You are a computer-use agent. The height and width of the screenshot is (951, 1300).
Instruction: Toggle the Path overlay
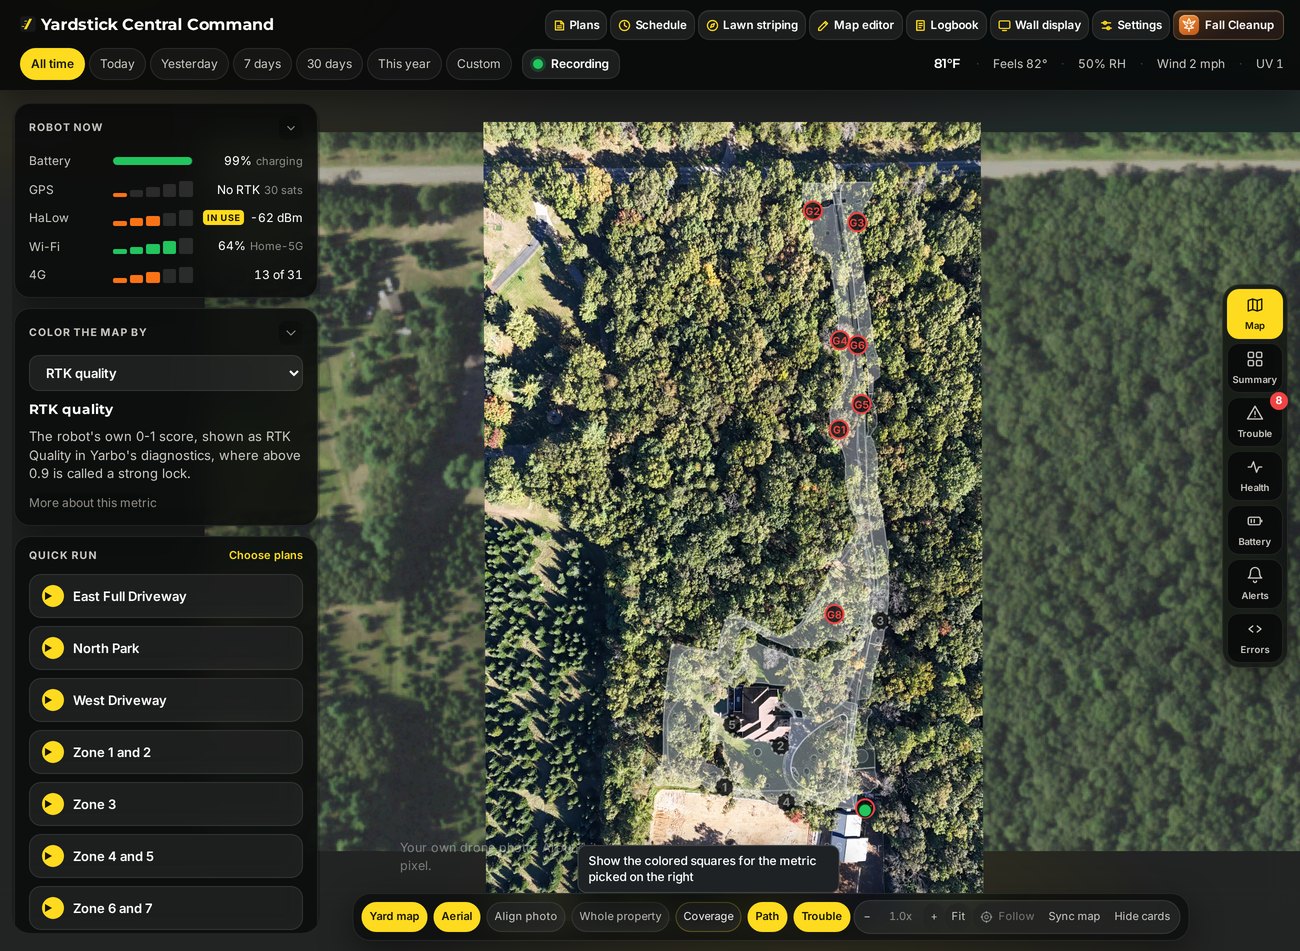[x=767, y=917]
